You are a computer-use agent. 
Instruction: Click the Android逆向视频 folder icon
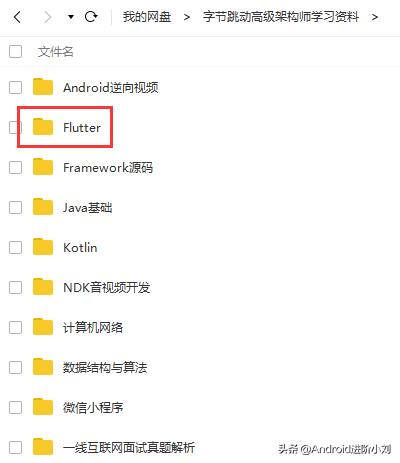[x=43, y=87]
